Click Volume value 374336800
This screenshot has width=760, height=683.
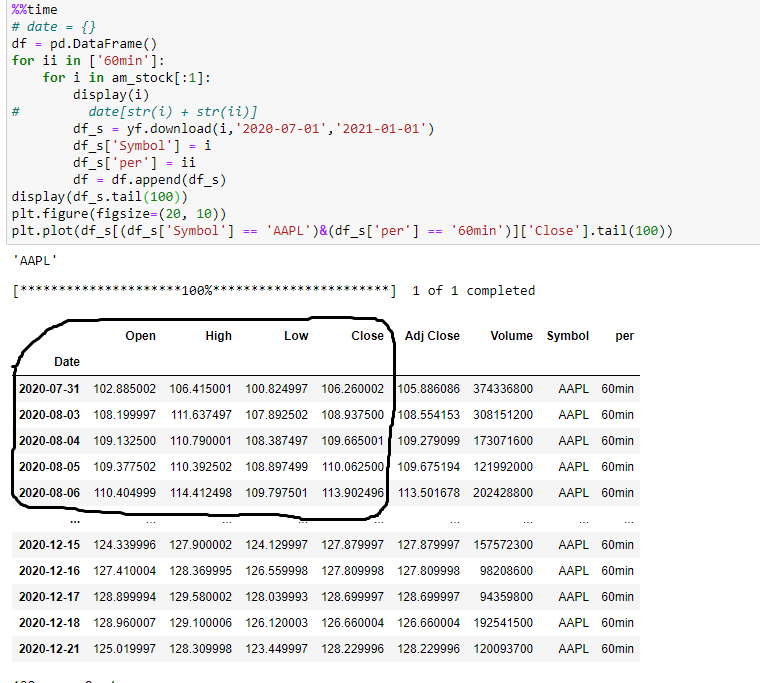click(503, 389)
